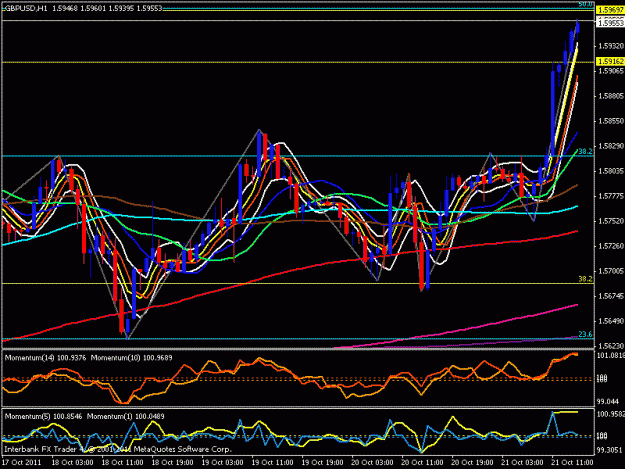This screenshot has height=469, width=625.
Task: Click the 21 Oct 03:00 time label
Action: pos(522,462)
